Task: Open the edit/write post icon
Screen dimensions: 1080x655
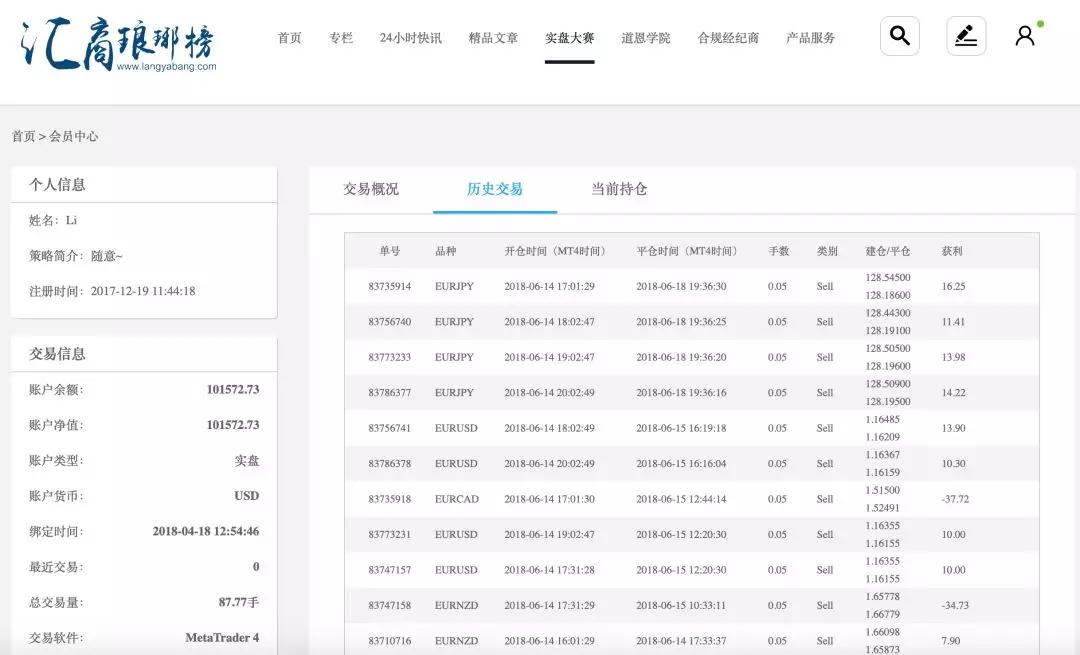Action: pos(966,37)
